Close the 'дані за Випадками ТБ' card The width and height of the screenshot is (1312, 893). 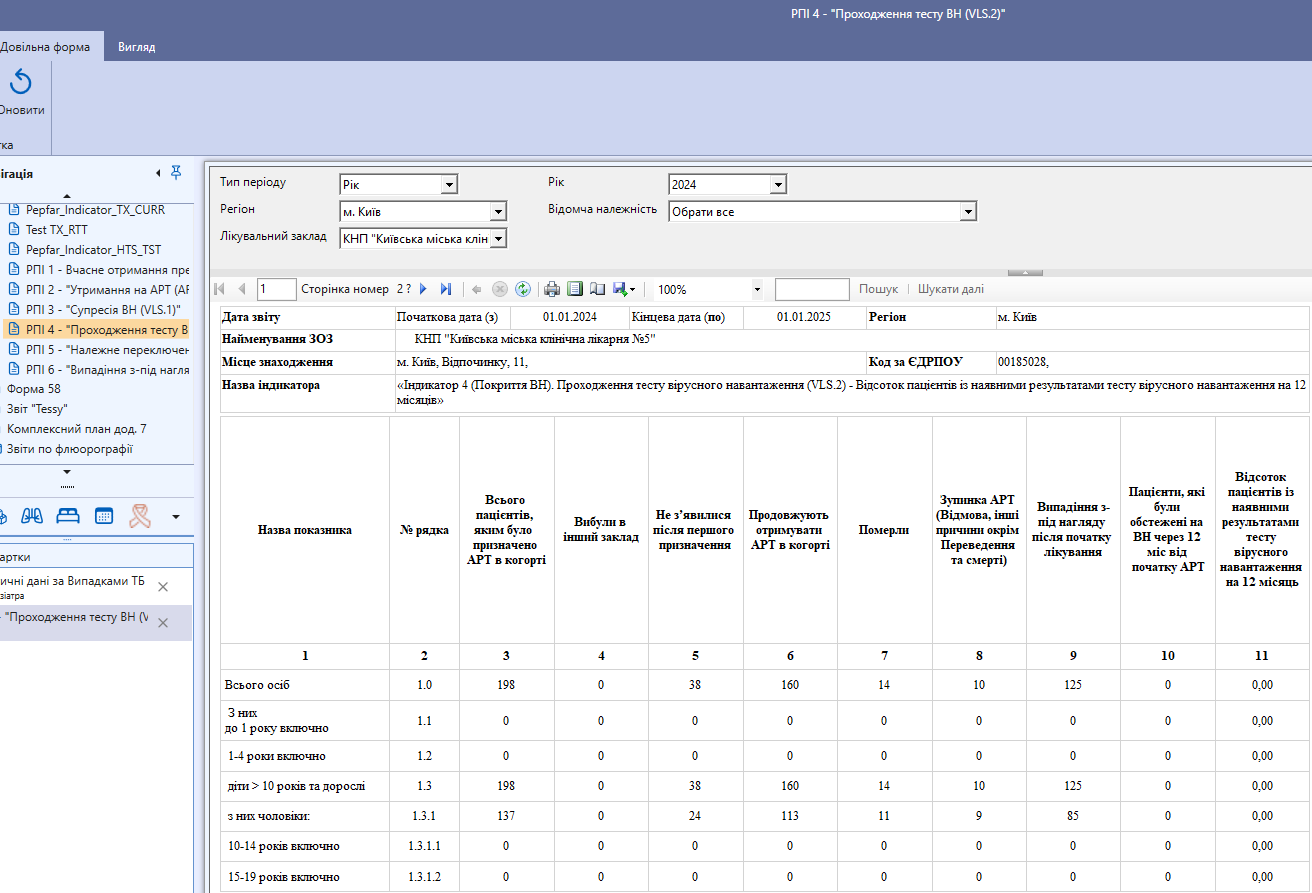click(x=163, y=587)
